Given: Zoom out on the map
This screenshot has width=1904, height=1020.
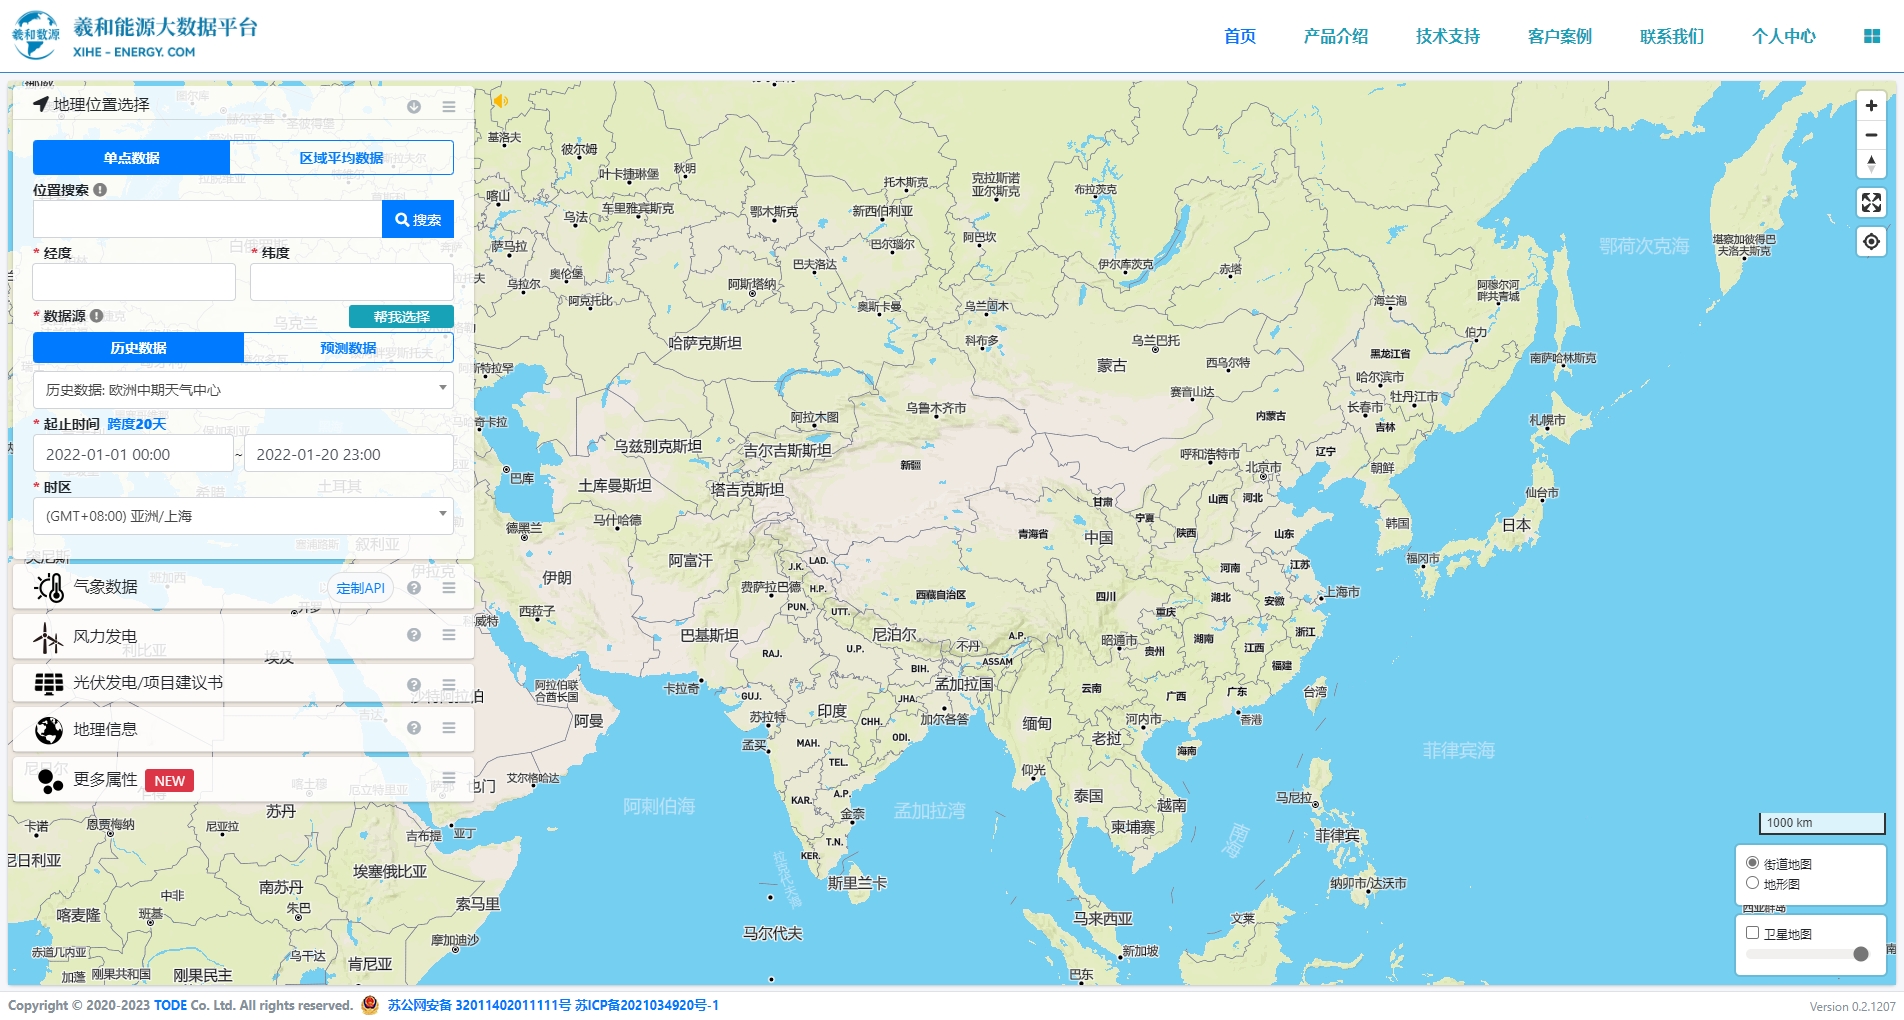Looking at the screenshot, I should click(x=1871, y=135).
